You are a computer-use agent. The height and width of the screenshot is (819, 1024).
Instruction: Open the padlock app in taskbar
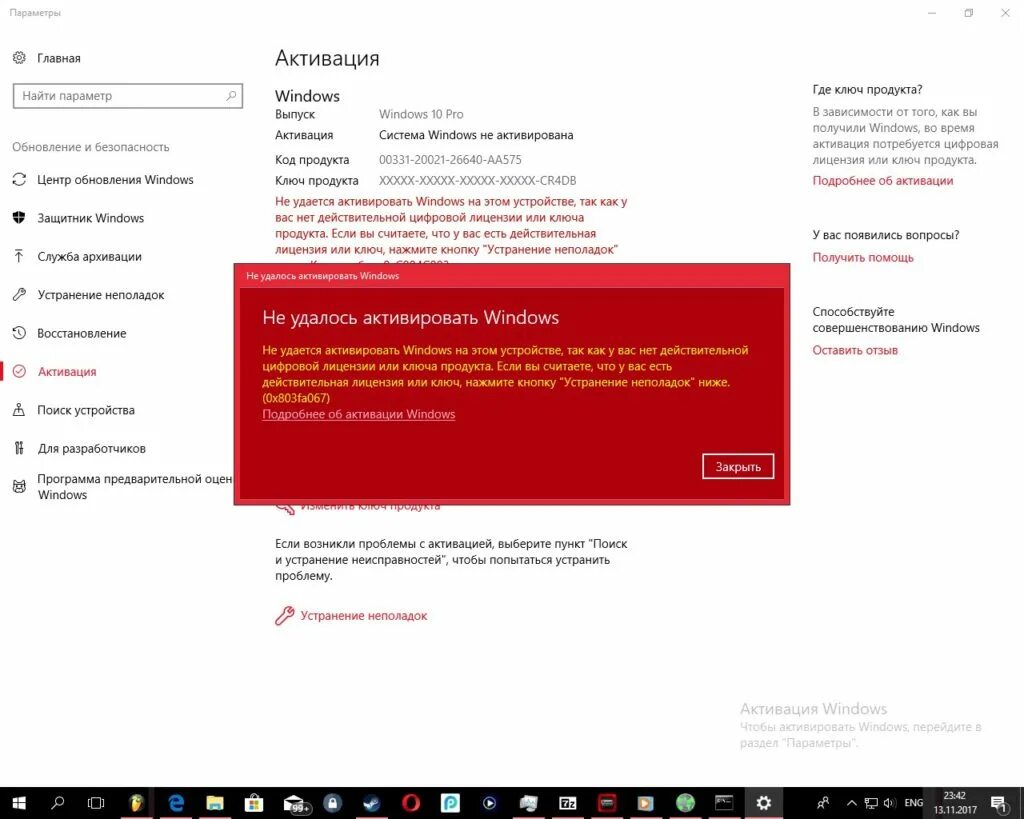(332, 803)
